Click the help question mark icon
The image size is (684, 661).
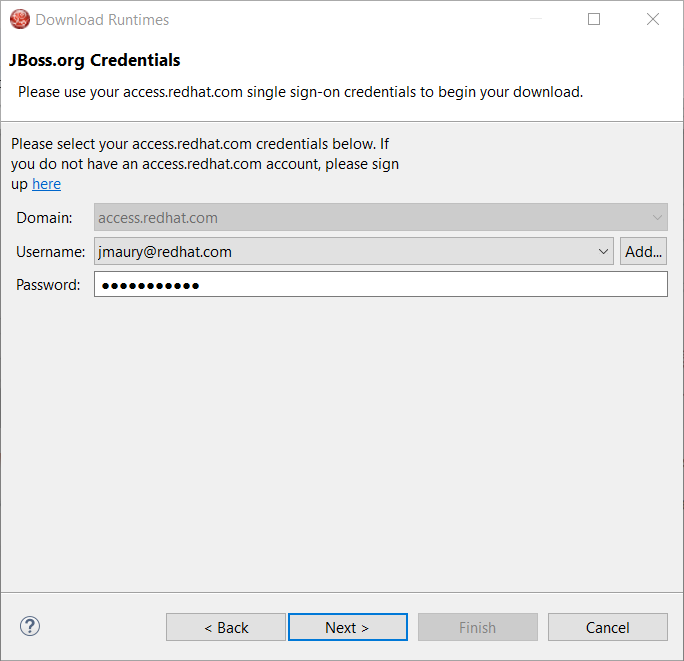pos(30,627)
